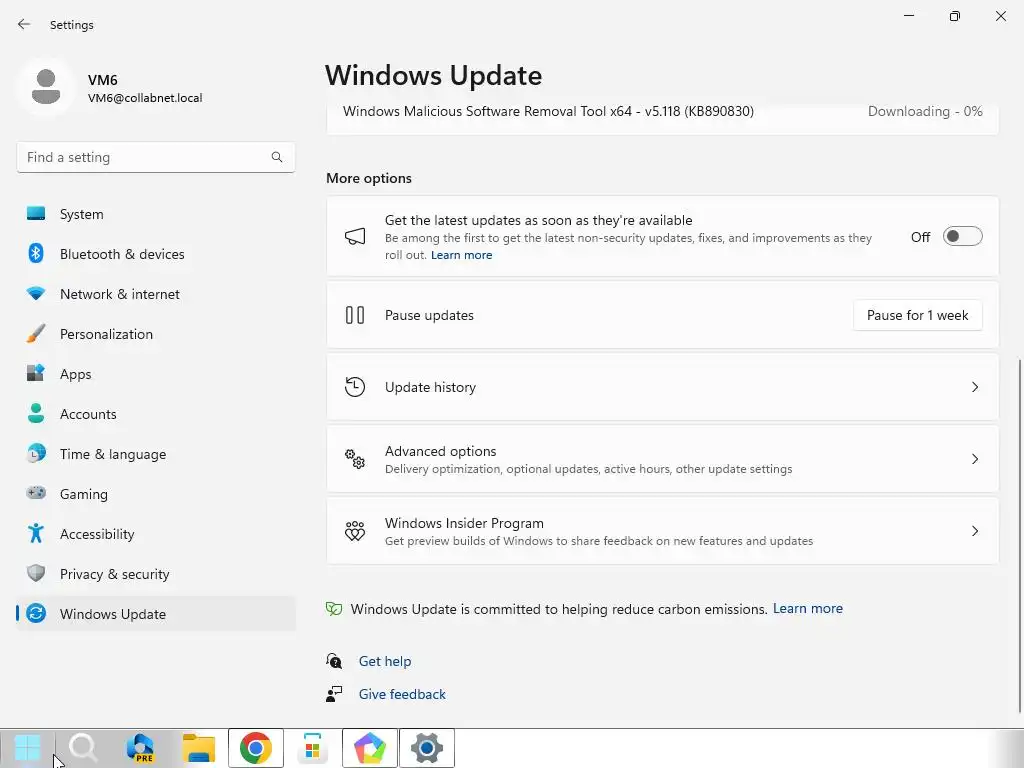Click VM6@collabnet.local account text
The height and width of the screenshot is (768, 1024).
coord(145,98)
